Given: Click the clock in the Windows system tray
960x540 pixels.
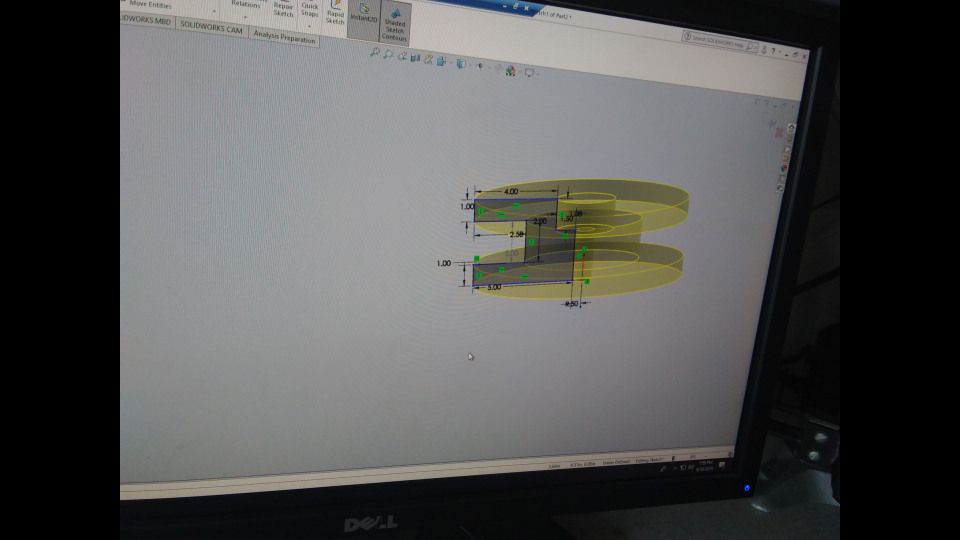Looking at the screenshot, I should (706, 466).
